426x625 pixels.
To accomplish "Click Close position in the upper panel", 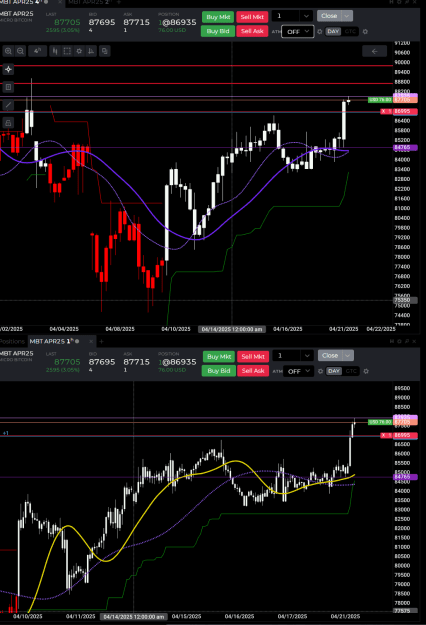I will [x=329, y=16].
